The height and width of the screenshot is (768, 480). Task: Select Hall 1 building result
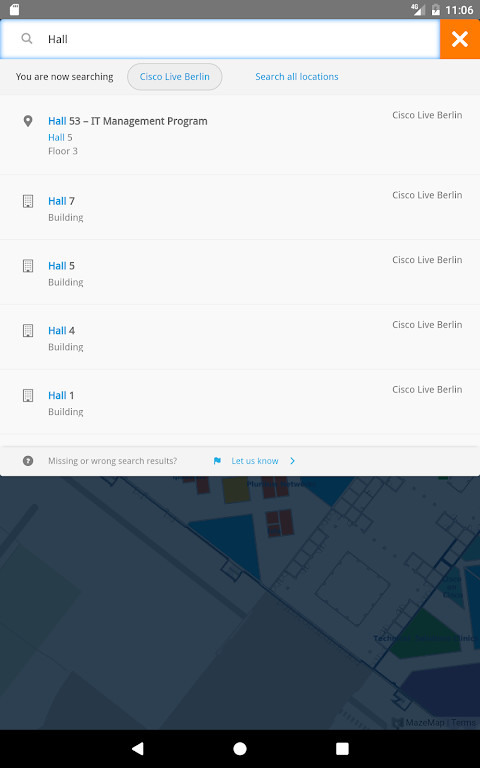click(240, 402)
